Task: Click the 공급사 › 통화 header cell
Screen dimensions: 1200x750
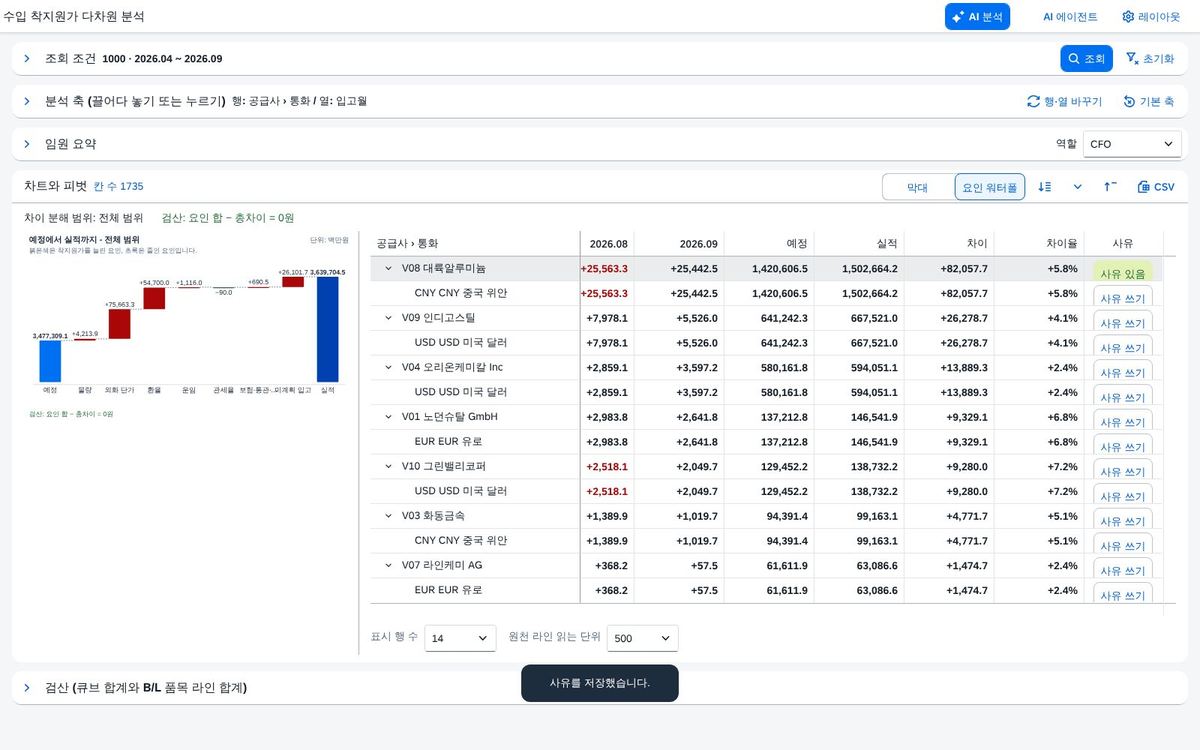Action: (475, 243)
